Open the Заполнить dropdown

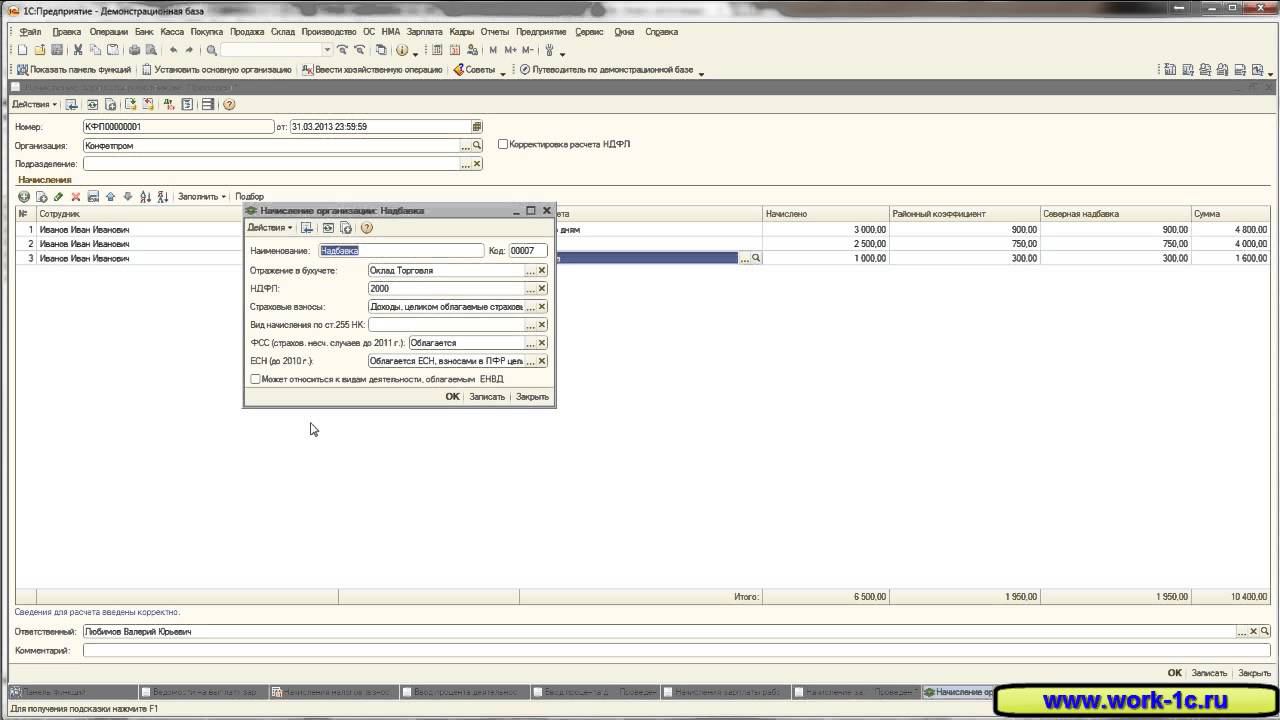click(x=201, y=197)
